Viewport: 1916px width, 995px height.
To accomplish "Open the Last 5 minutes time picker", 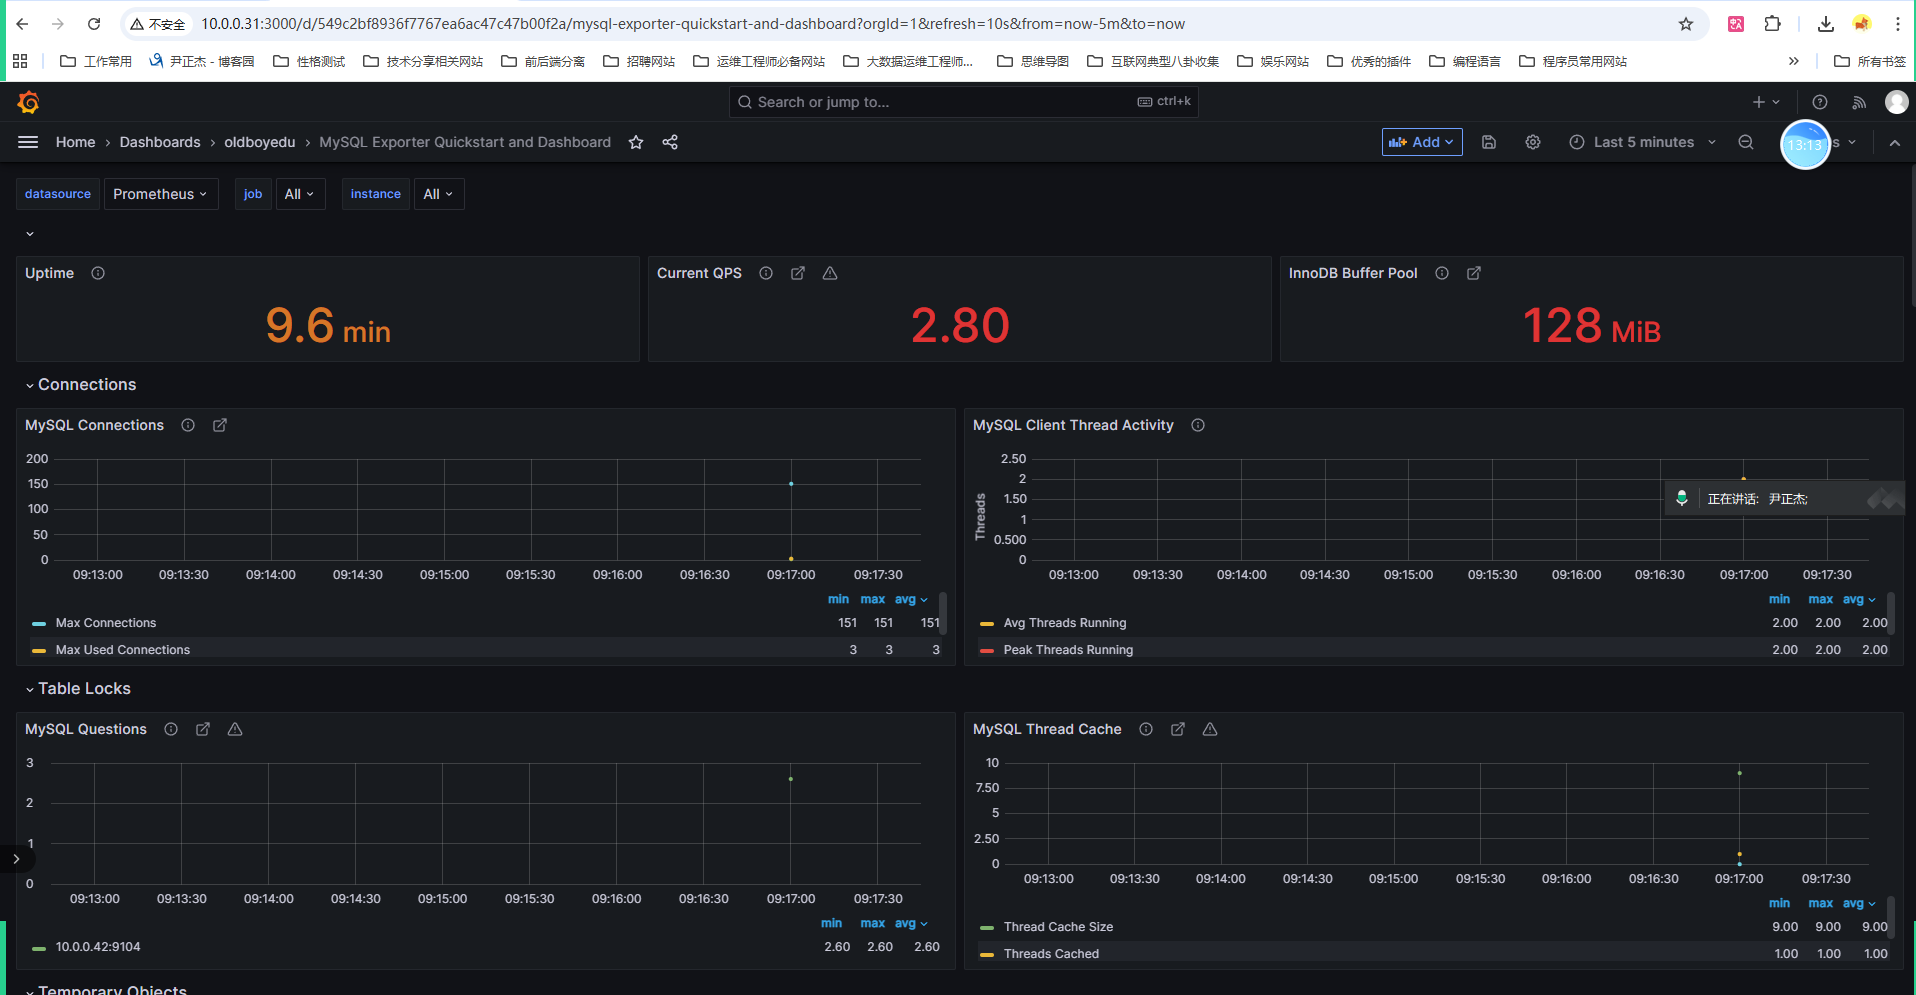I will point(1643,142).
